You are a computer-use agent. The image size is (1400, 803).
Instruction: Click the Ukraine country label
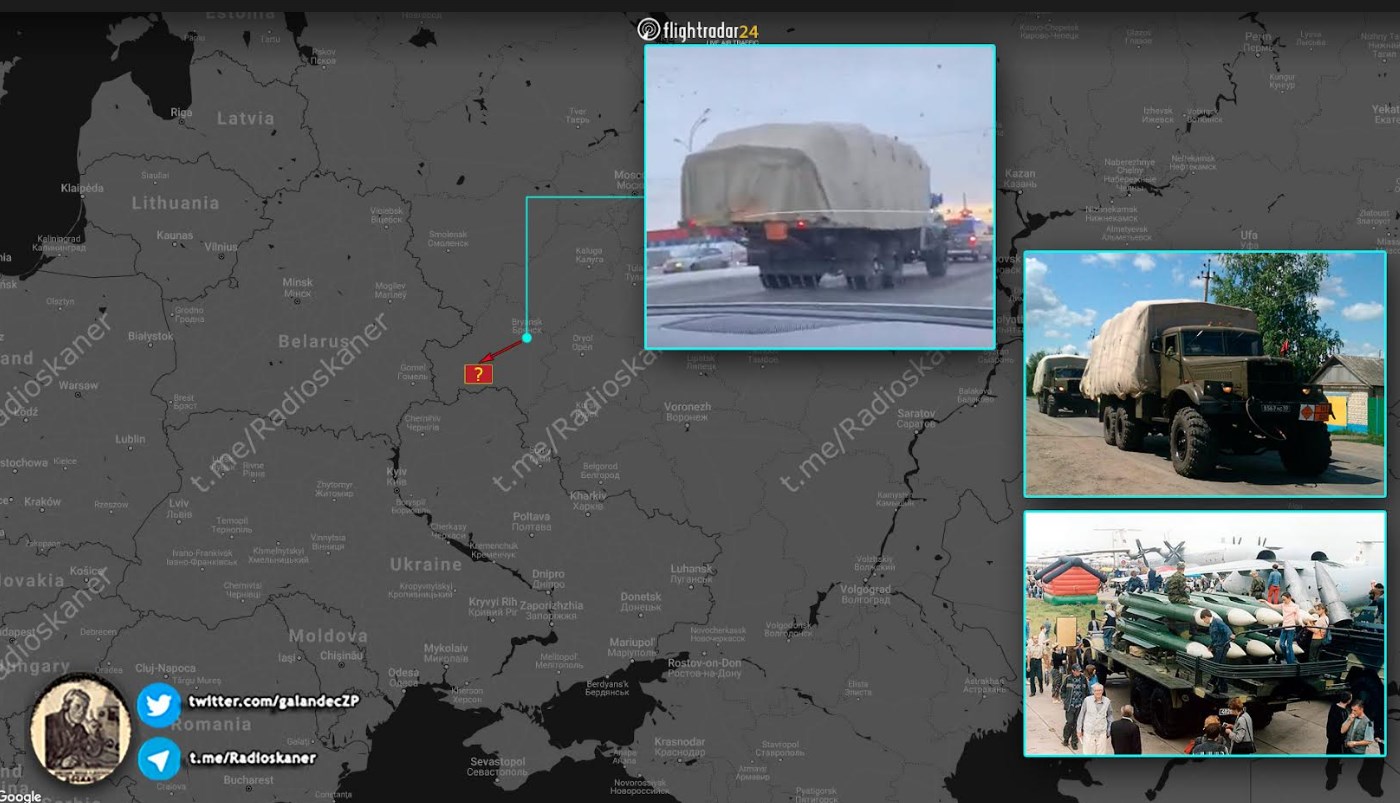(426, 564)
